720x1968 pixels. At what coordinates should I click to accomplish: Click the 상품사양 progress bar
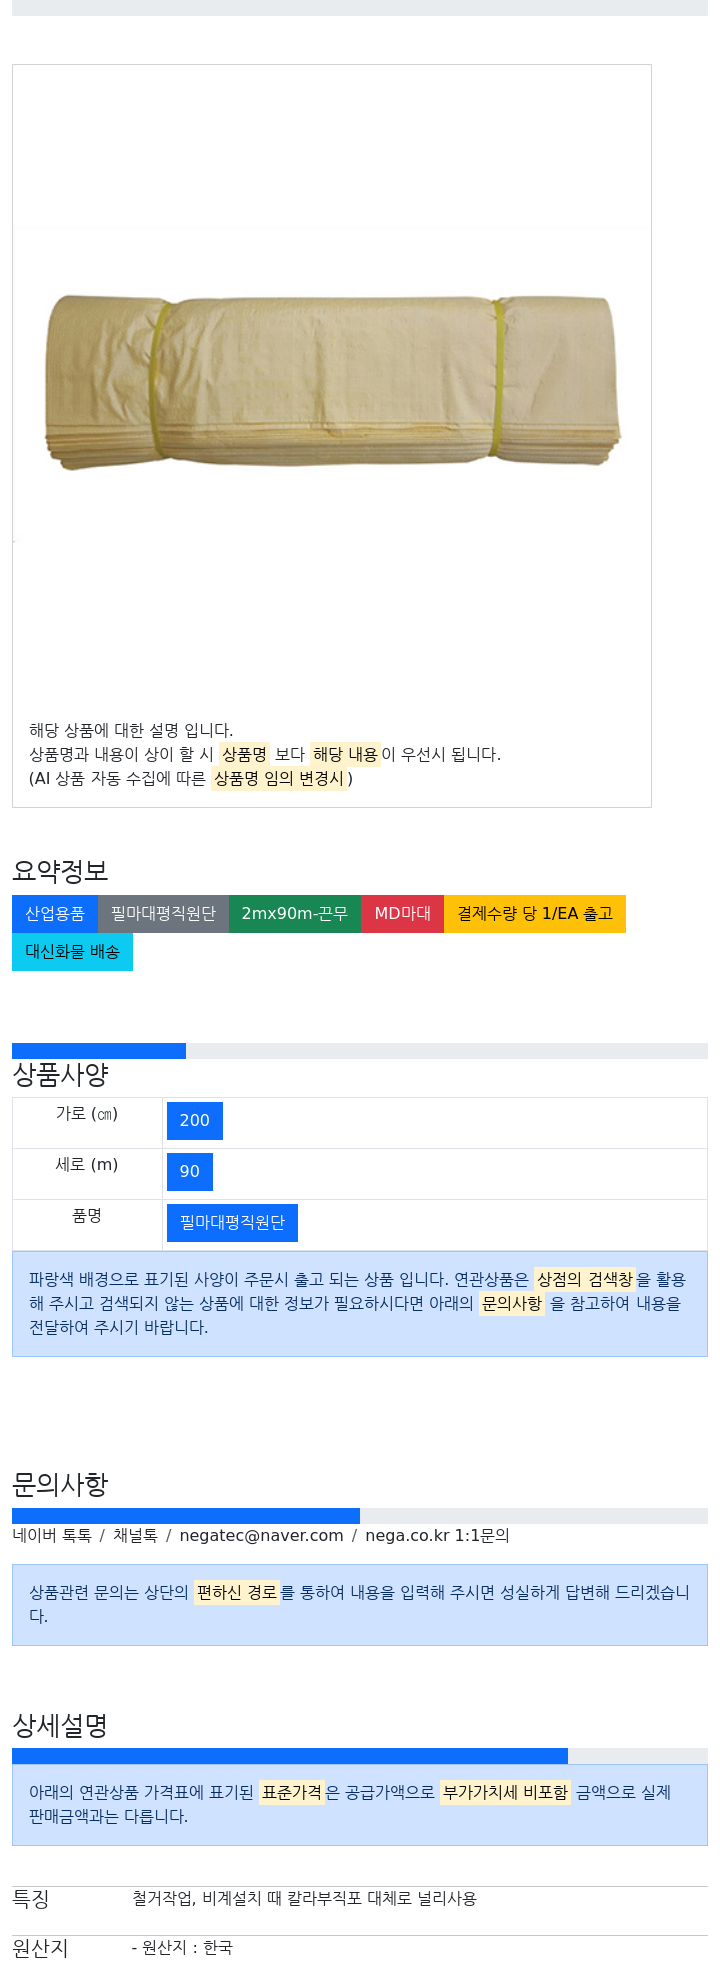coord(360,1051)
